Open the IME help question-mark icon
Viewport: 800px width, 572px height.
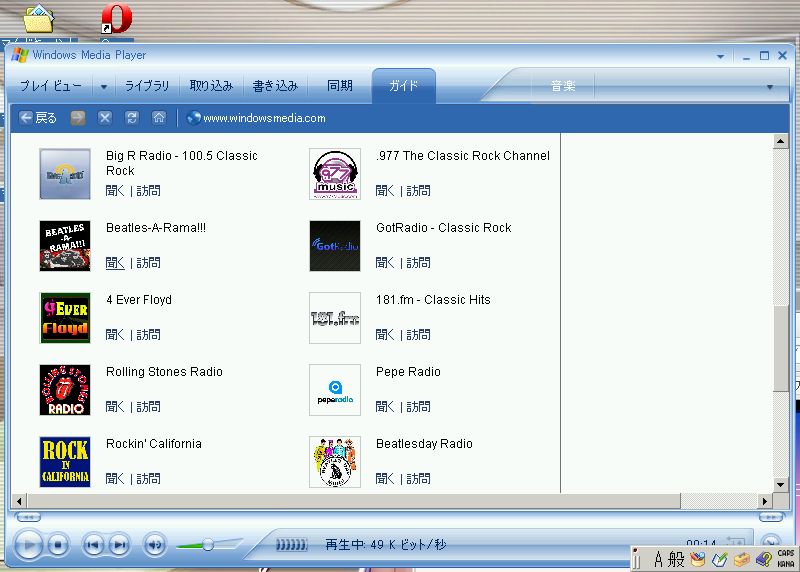(764, 560)
